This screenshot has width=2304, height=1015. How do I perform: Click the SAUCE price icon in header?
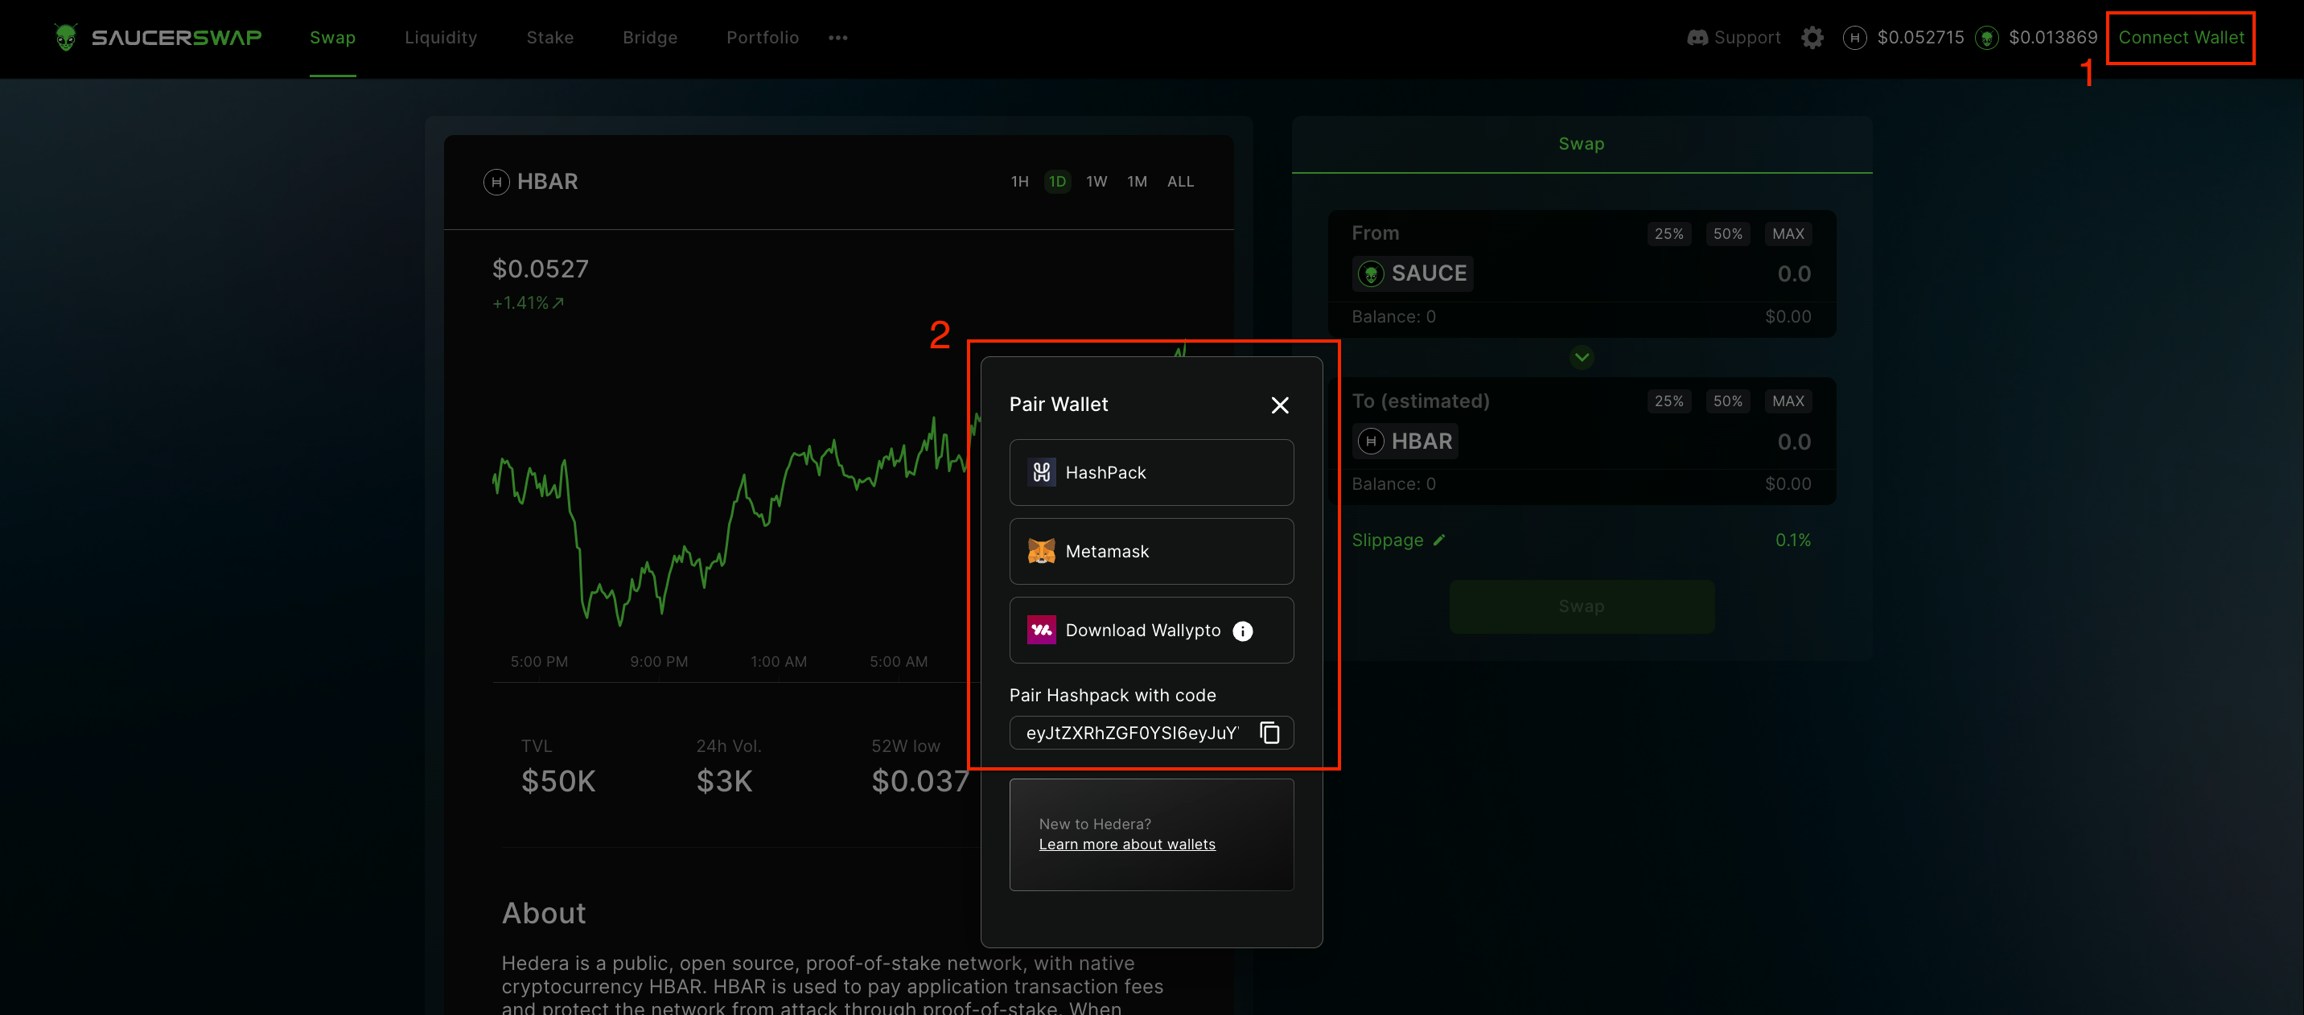pyautogui.click(x=1987, y=38)
